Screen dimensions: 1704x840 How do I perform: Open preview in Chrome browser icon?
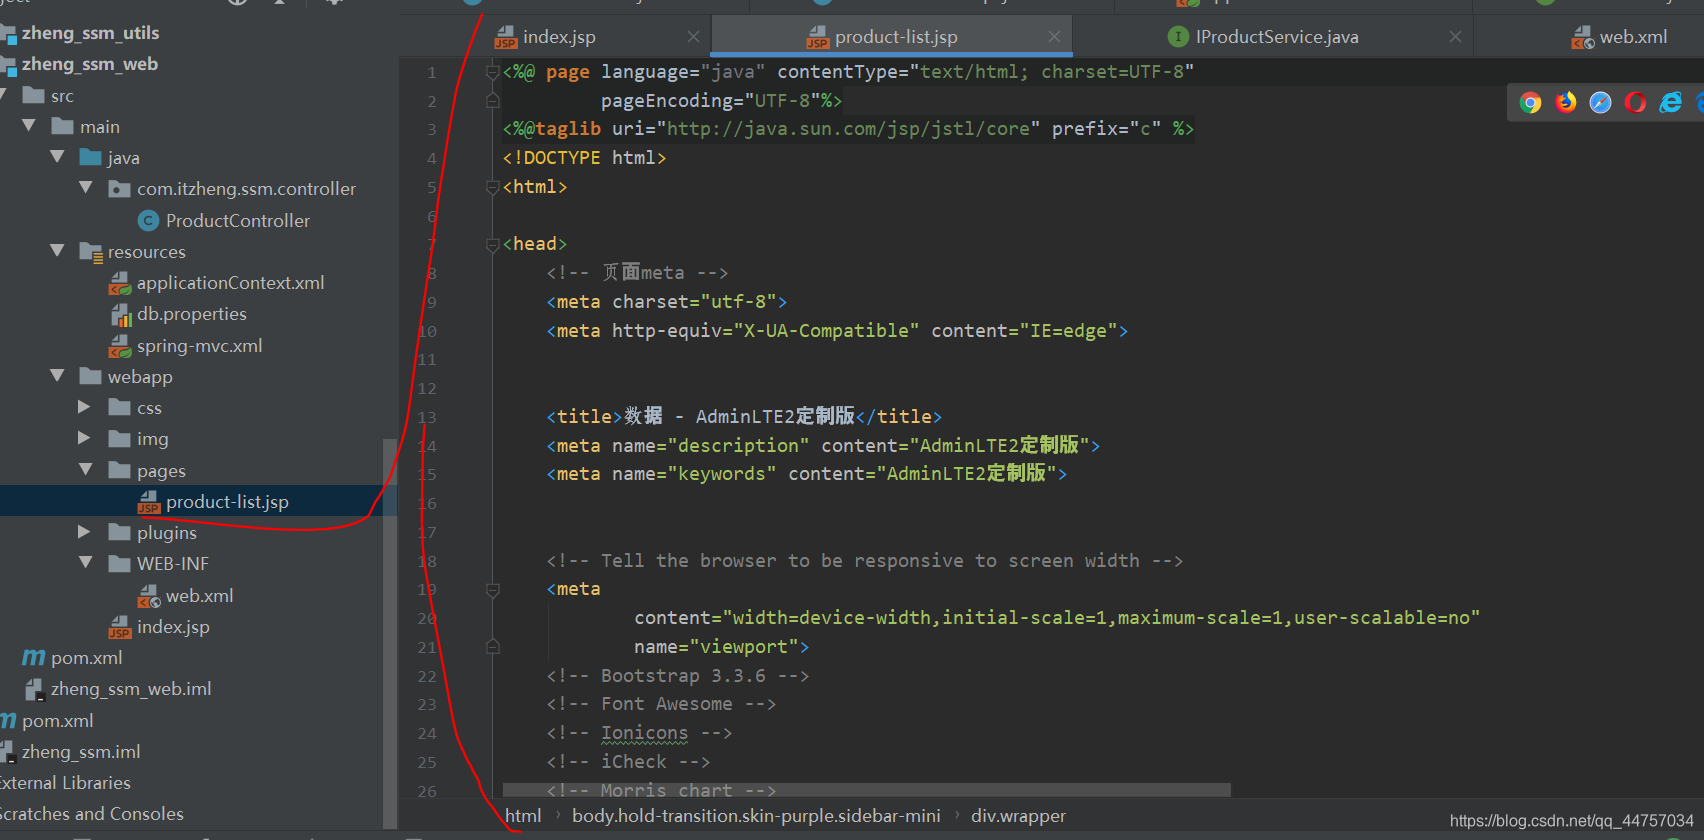pyautogui.click(x=1530, y=103)
